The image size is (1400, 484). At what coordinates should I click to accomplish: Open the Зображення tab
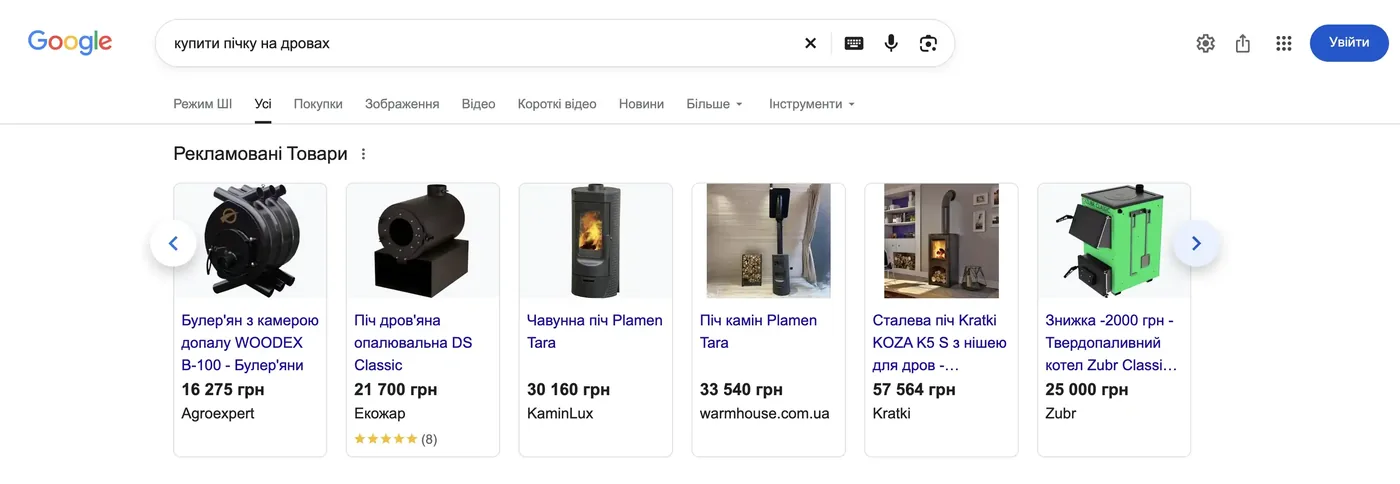tap(402, 104)
